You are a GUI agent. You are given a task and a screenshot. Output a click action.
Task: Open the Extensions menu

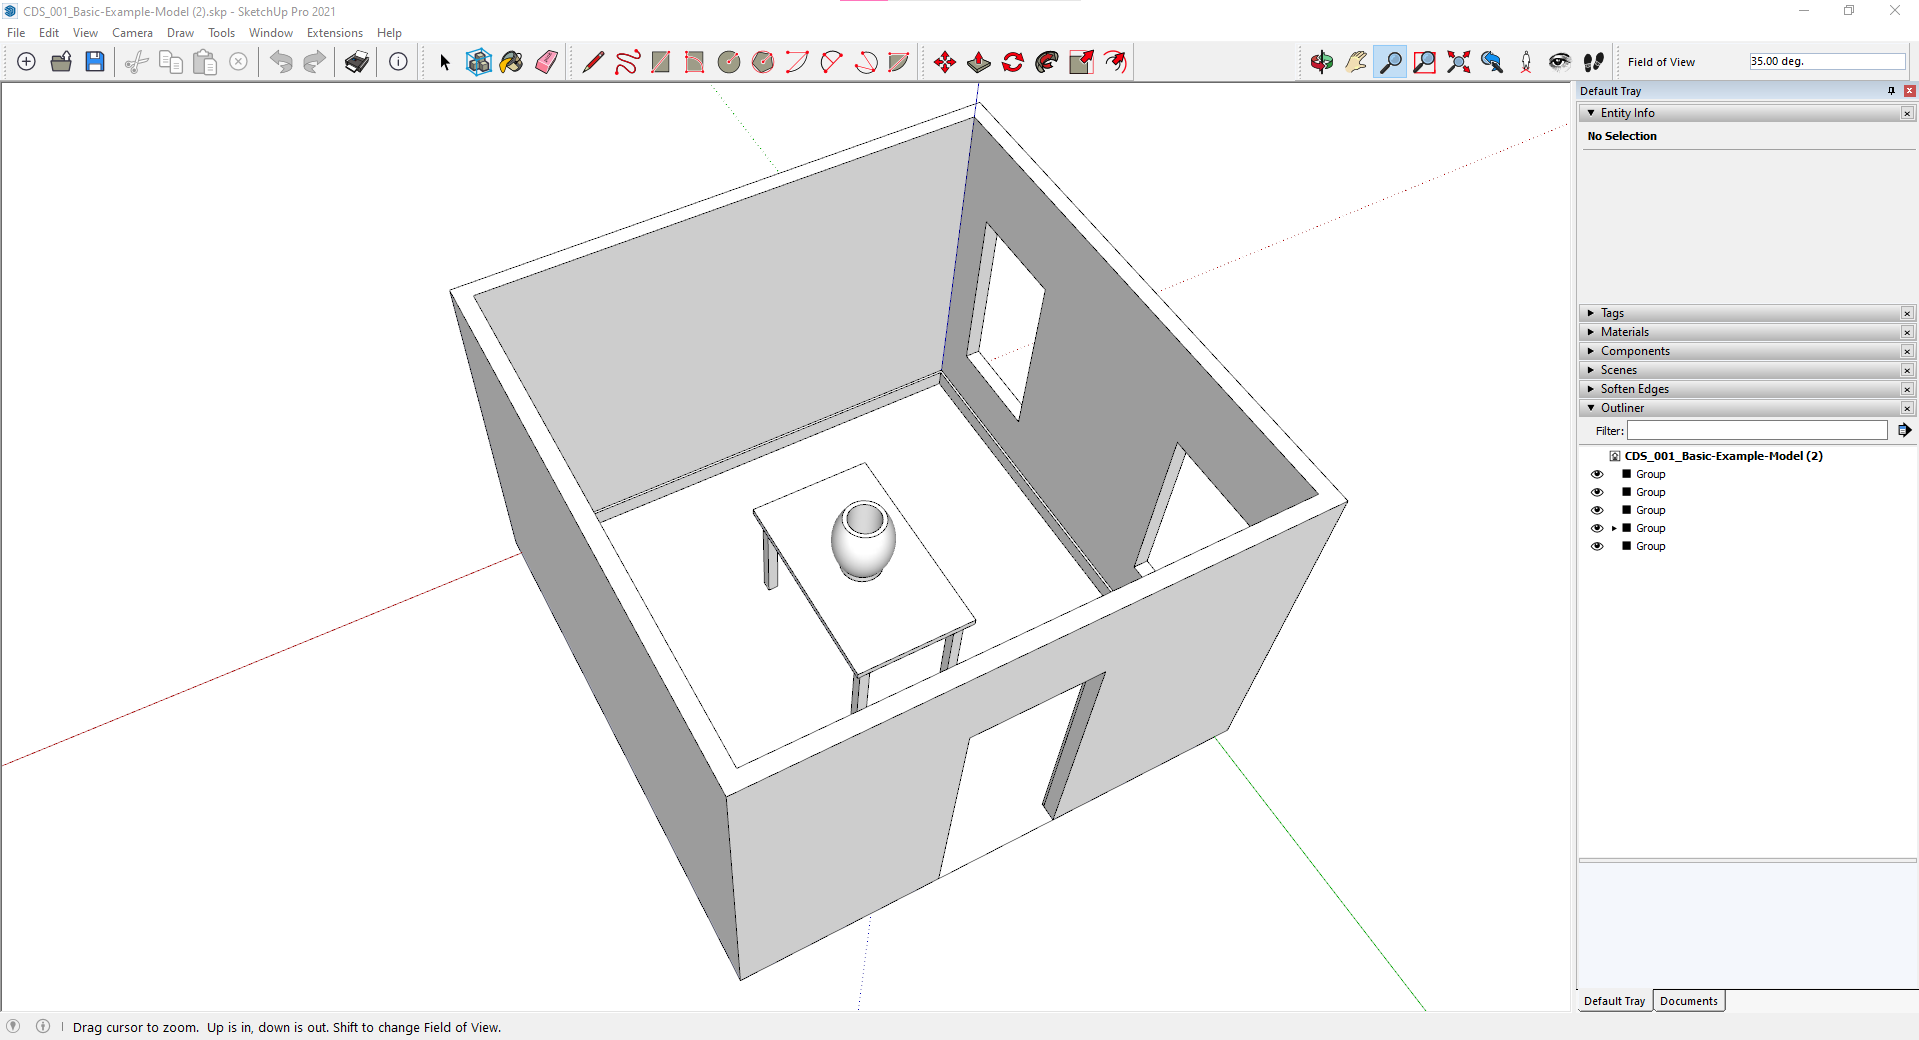pos(334,33)
